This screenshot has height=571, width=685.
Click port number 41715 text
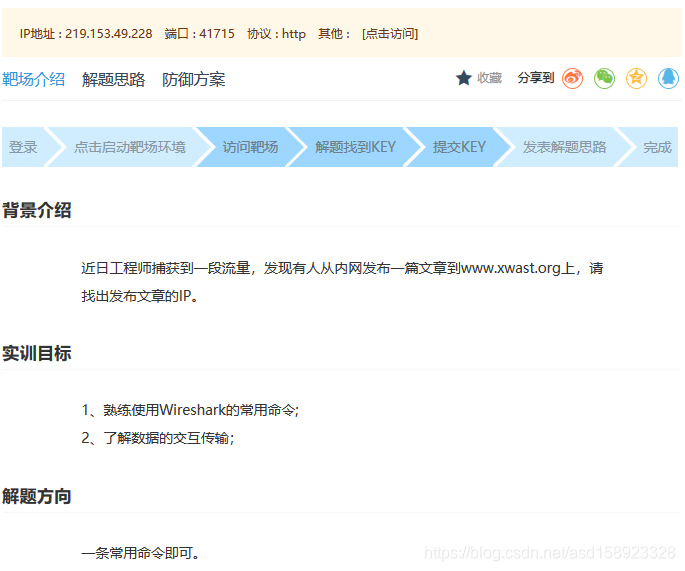tap(217, 34)
